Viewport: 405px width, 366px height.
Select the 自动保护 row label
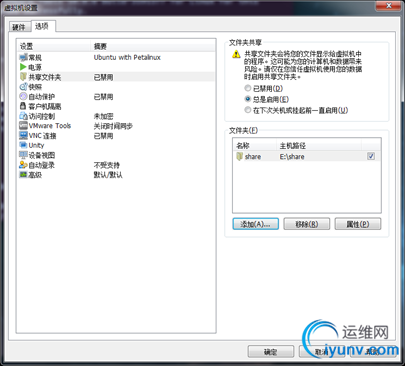[42, 97]
